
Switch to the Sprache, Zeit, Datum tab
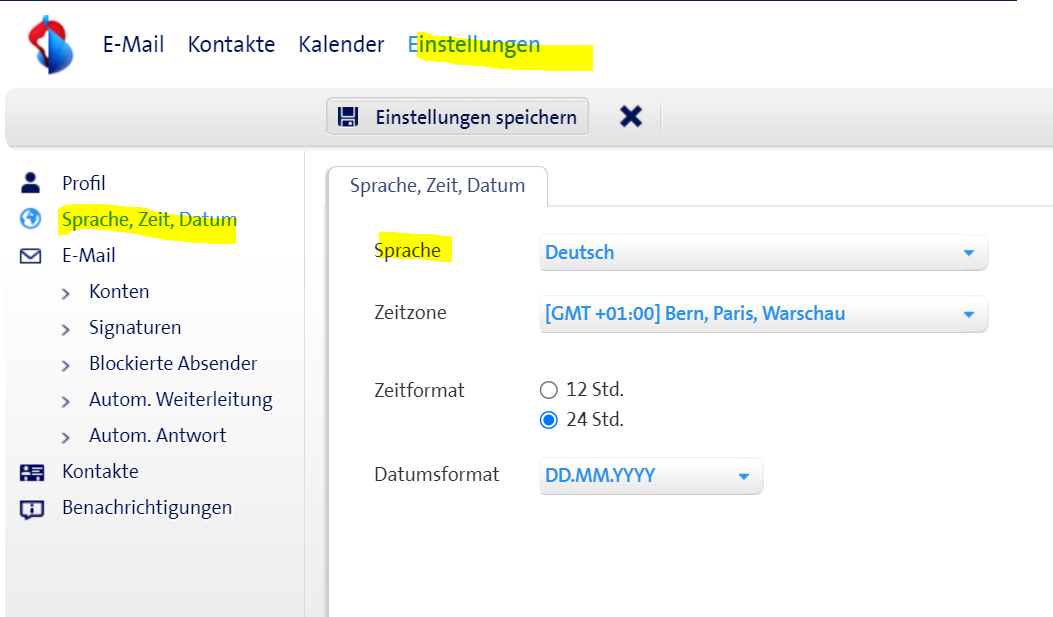click(437, 186)
